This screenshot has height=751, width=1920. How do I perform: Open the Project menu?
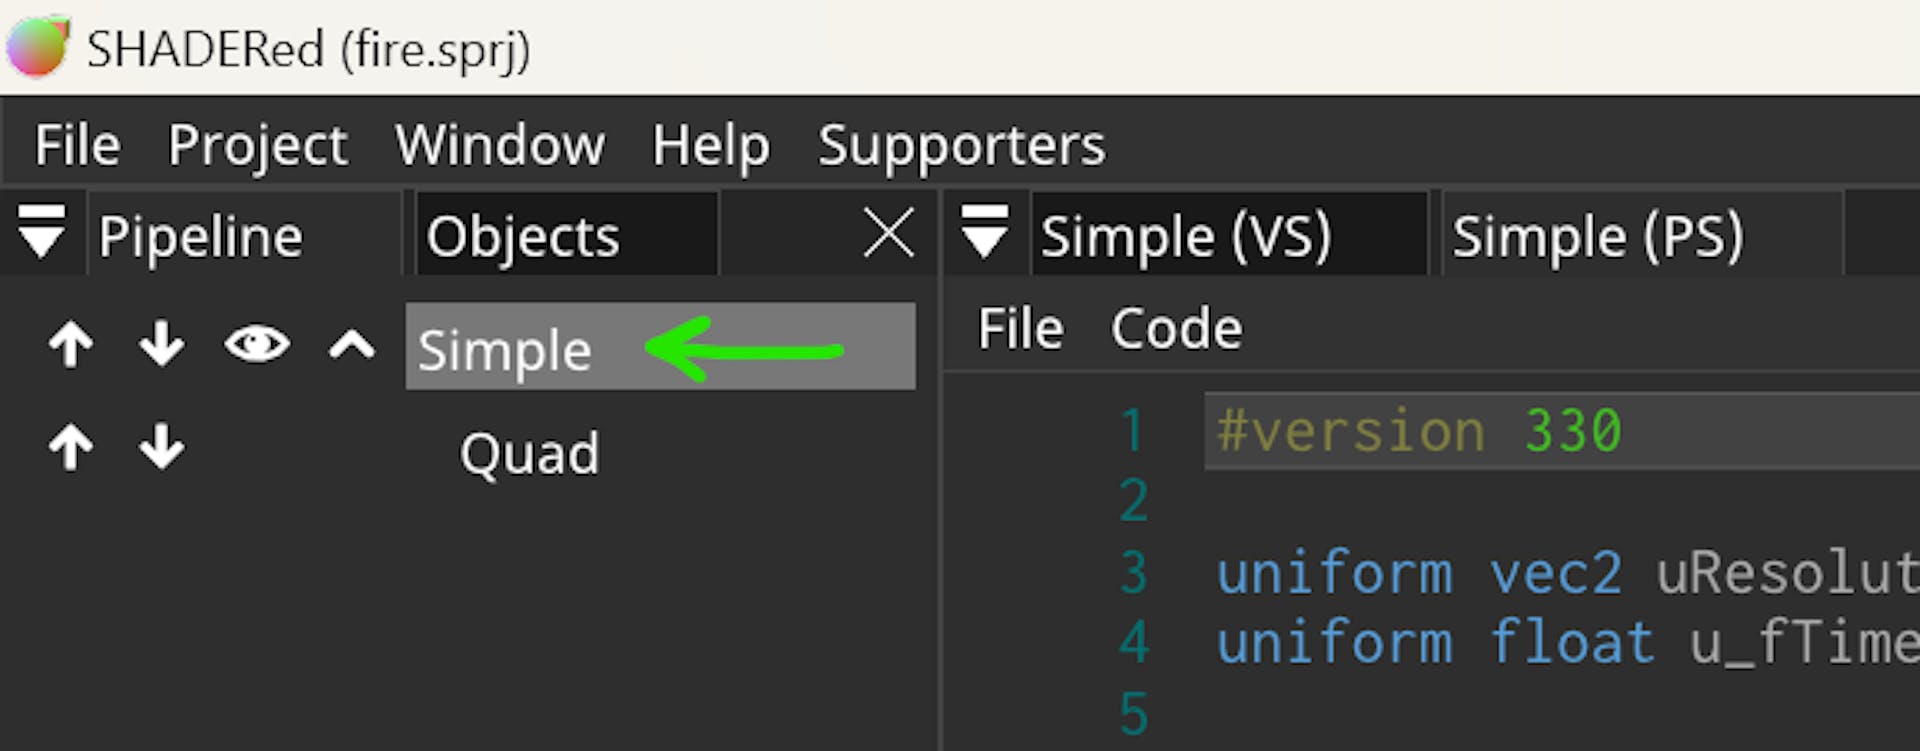click(258, 145)
